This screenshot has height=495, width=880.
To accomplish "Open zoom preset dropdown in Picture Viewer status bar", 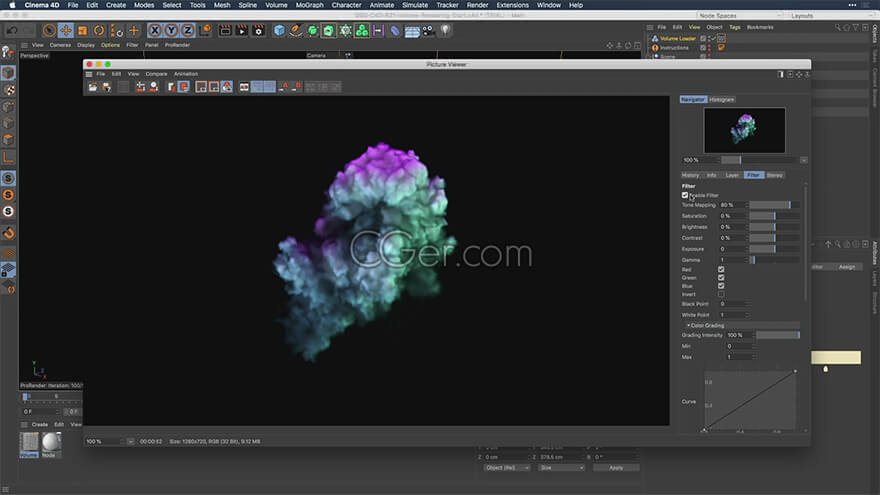I will pyautogui.click(x=130, y=442).
